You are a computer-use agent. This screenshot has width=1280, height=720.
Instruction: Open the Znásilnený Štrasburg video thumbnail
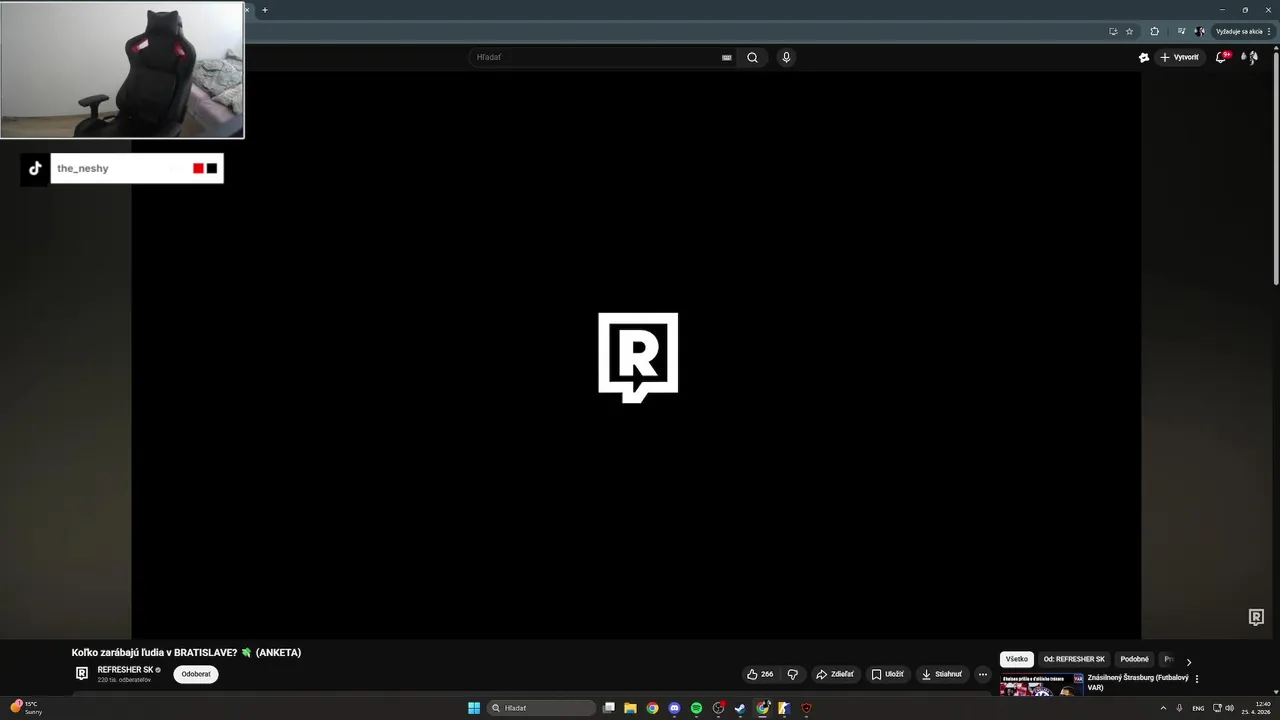1041,685
